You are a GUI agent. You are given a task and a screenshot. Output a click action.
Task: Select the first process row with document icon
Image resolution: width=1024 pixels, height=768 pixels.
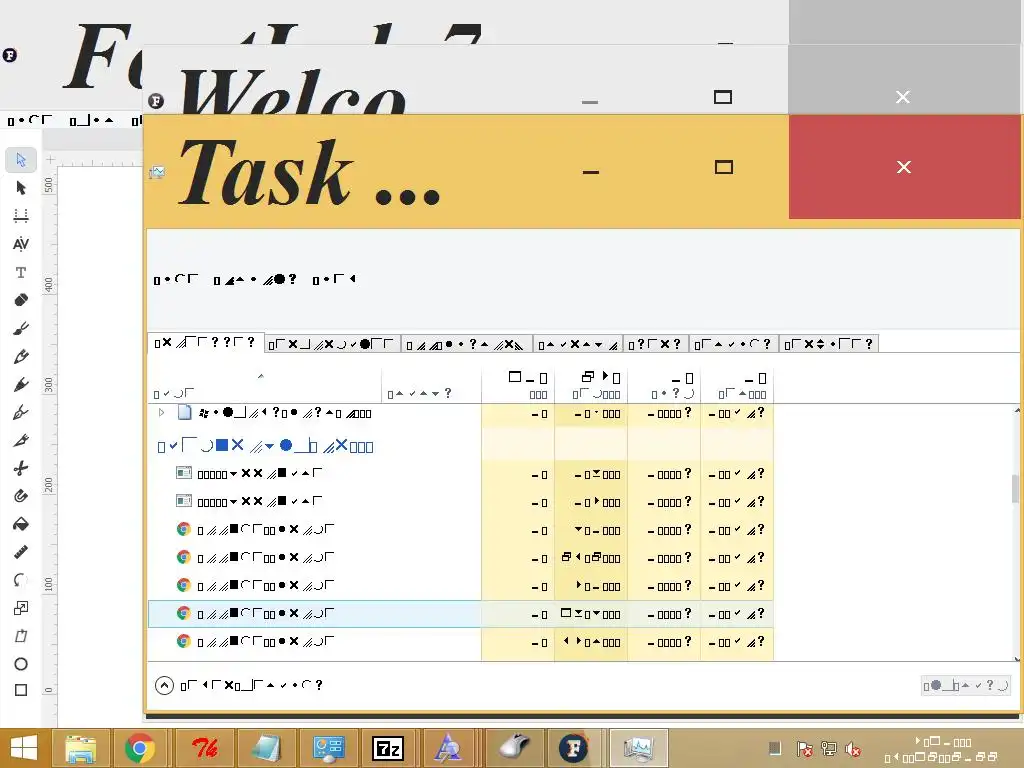(460, 413)
